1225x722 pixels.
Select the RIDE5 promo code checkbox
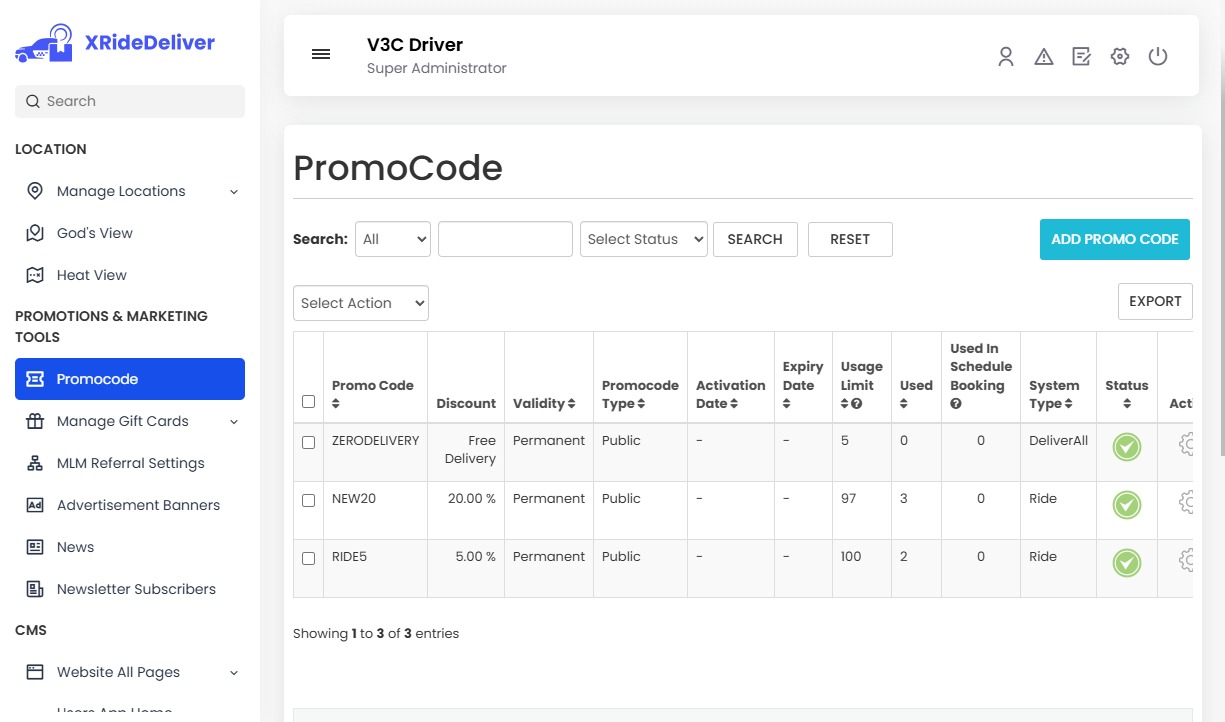(308, 558)
